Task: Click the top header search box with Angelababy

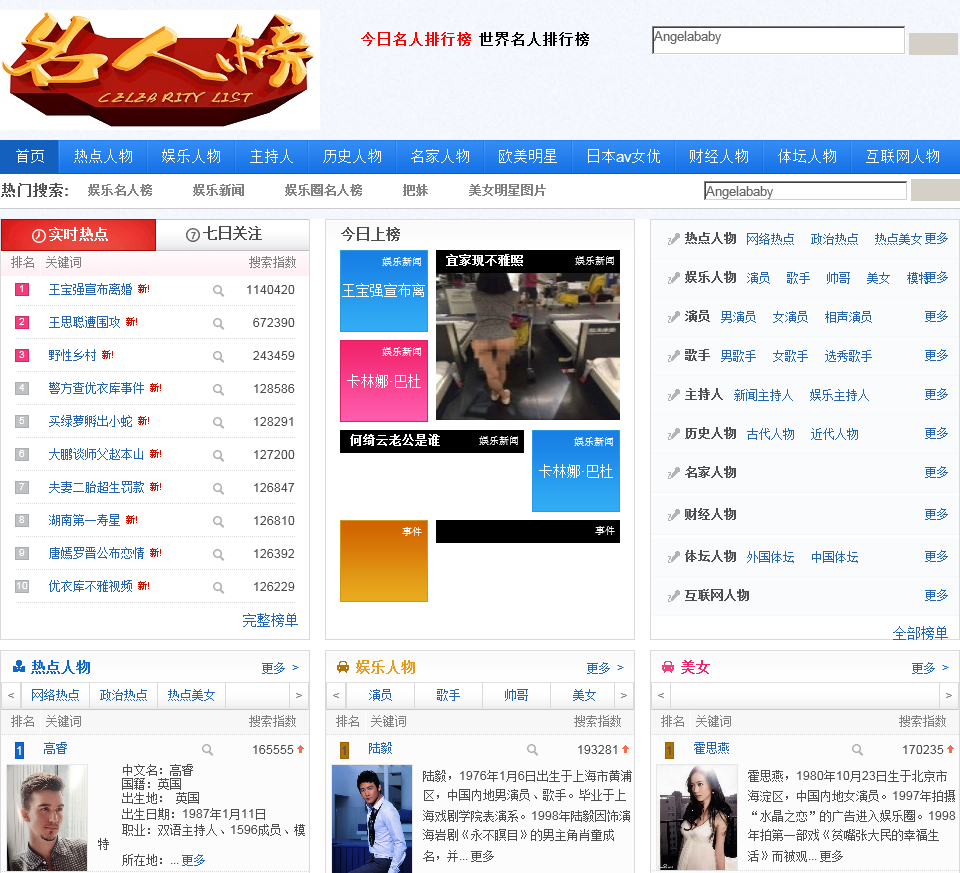Action: tap(778, 40)
